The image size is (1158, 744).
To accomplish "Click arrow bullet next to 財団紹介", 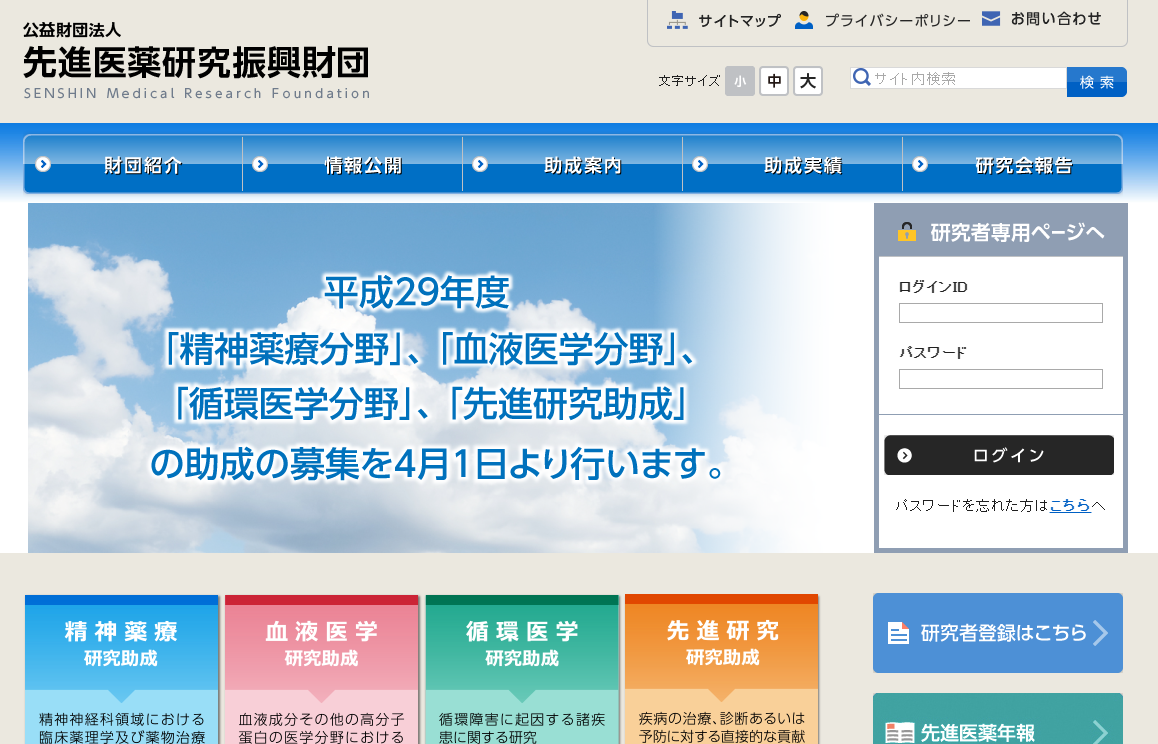I will pyautogui.click(x=43, y=164).
